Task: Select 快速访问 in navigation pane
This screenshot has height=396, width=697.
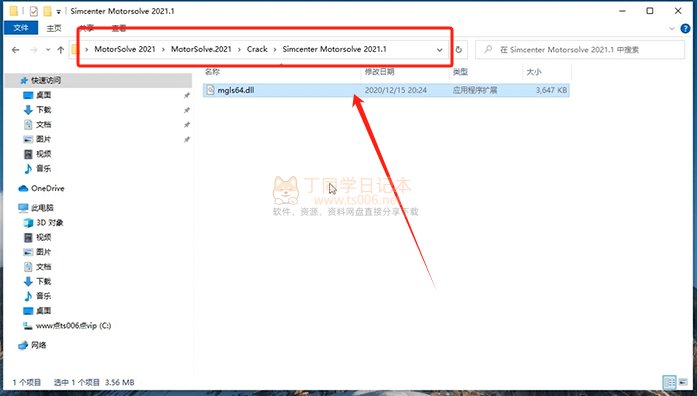Action: (46, 80)
